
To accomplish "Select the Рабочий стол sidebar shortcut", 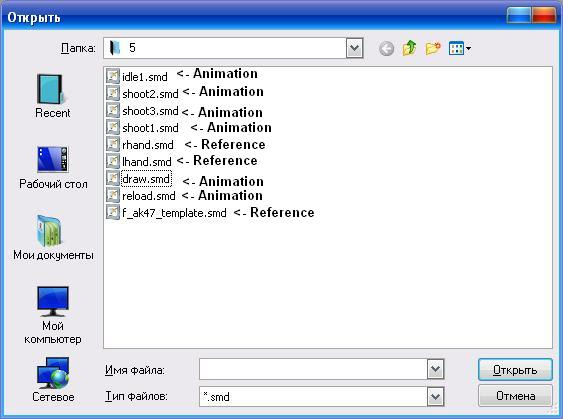I will [x=53, y=168].
